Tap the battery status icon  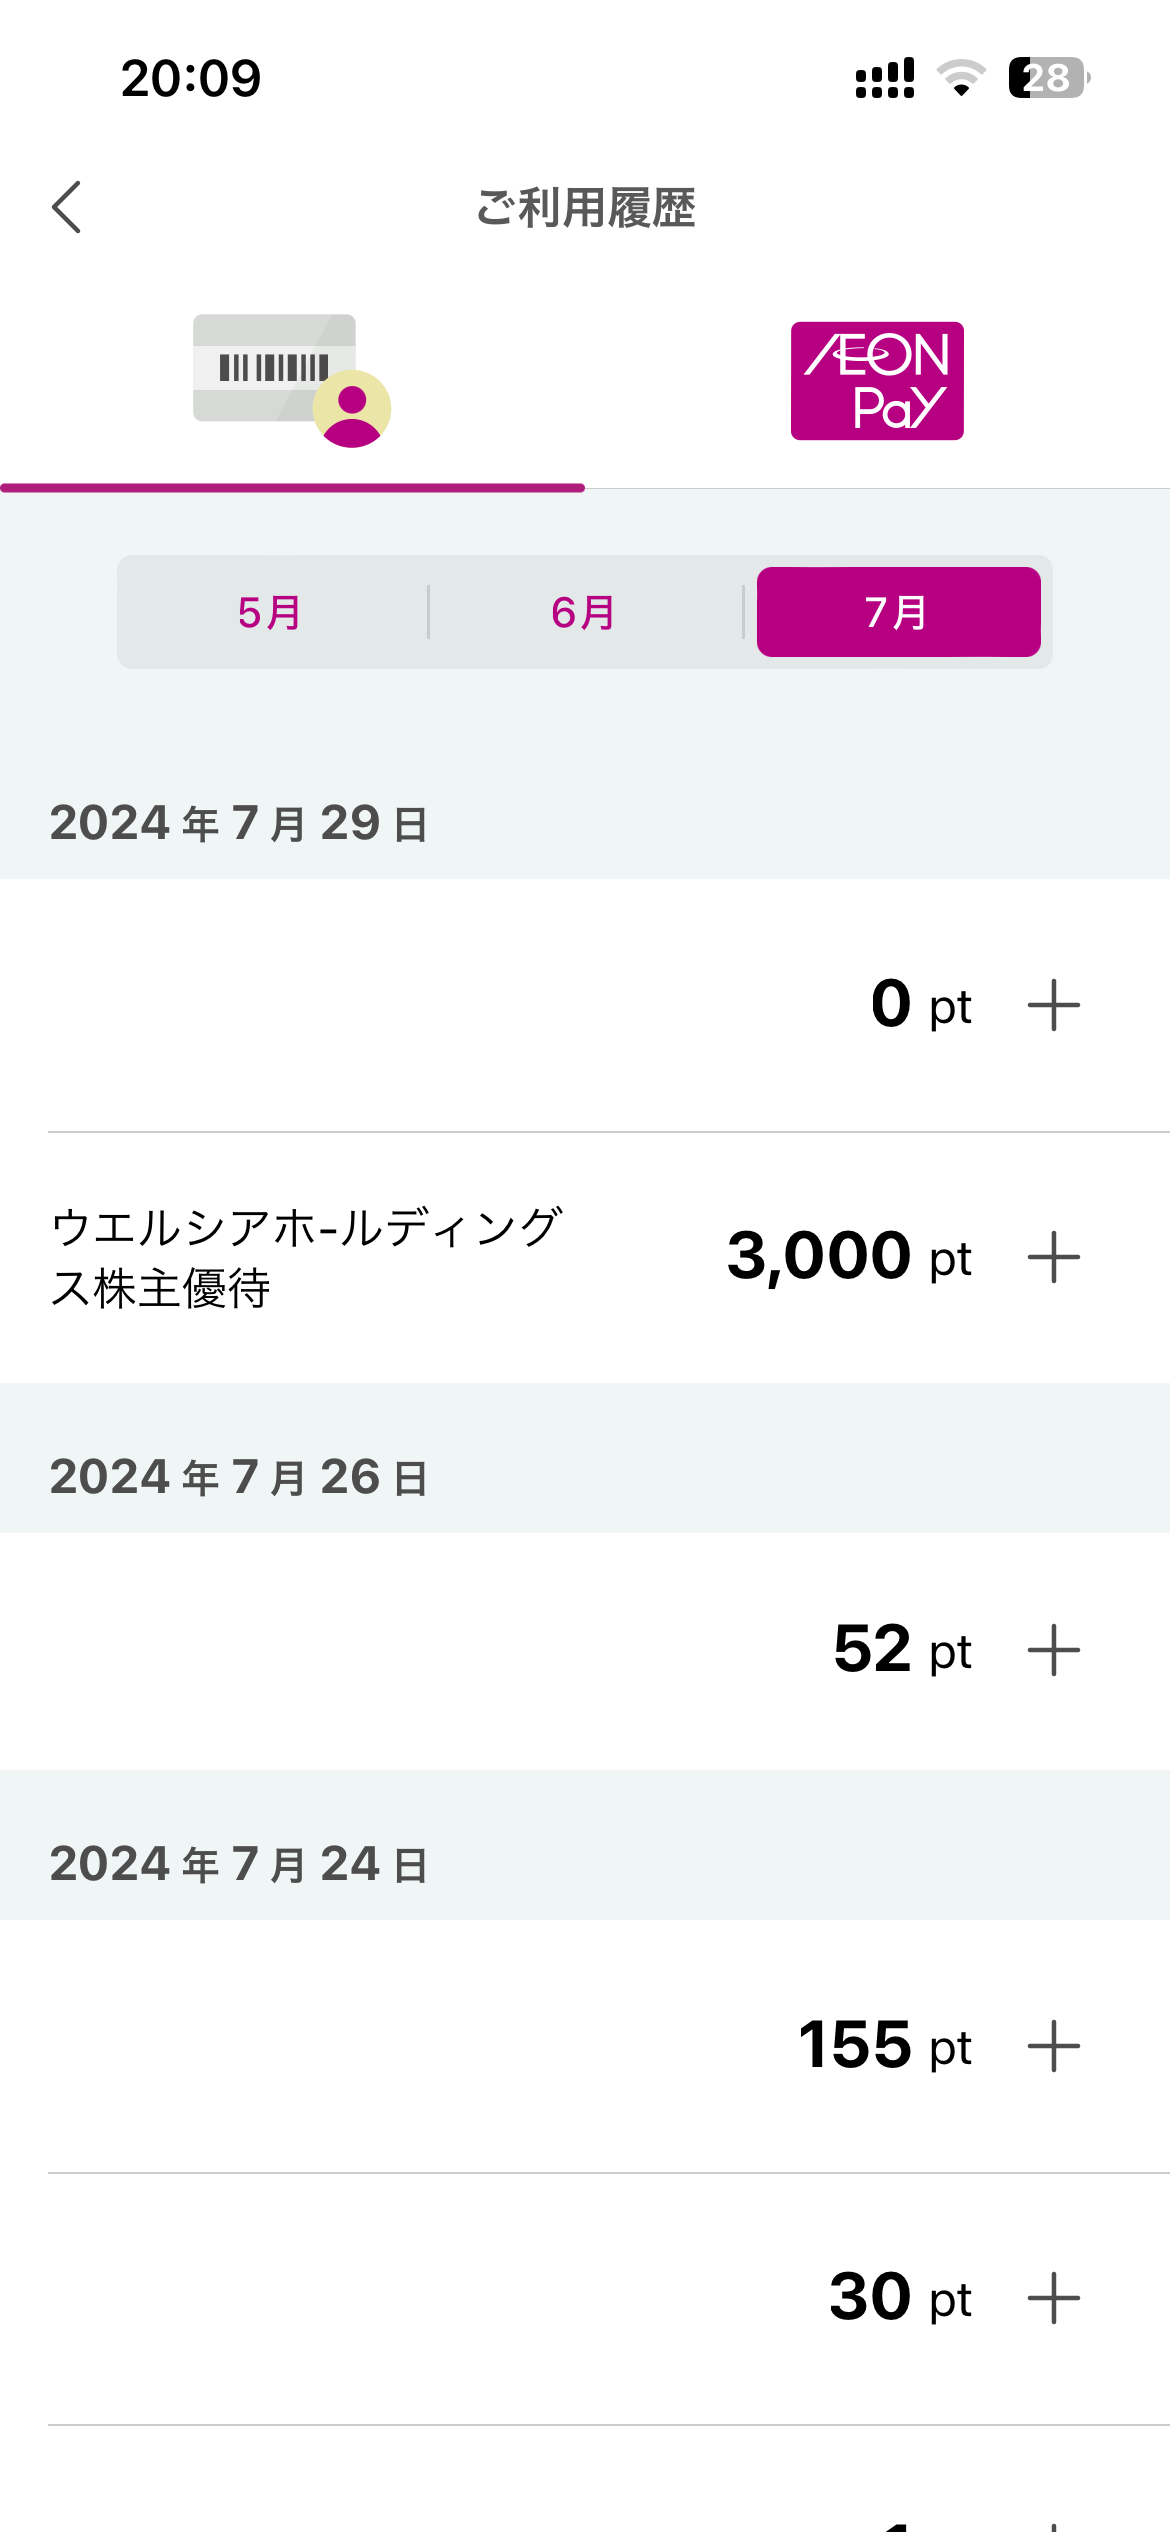(x=1048, y=78)
